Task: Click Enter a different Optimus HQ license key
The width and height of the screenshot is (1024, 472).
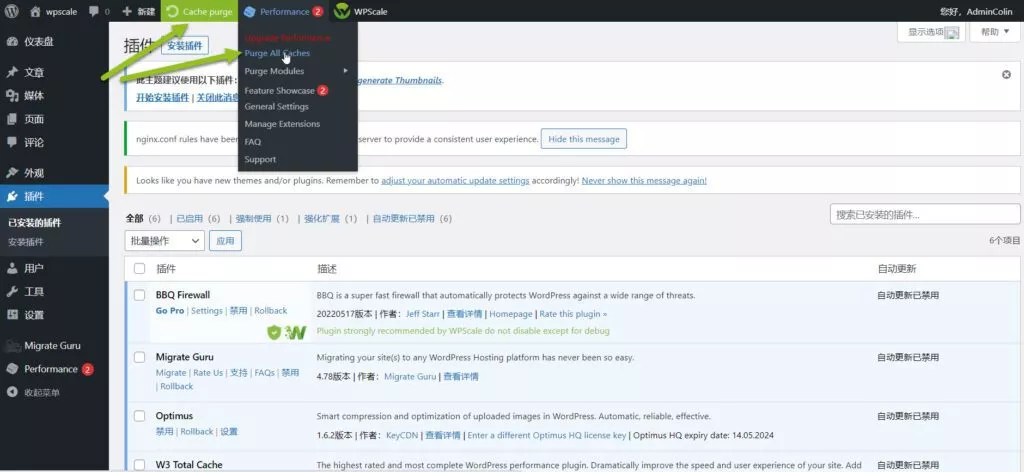Action: click(x=547, y=435)
